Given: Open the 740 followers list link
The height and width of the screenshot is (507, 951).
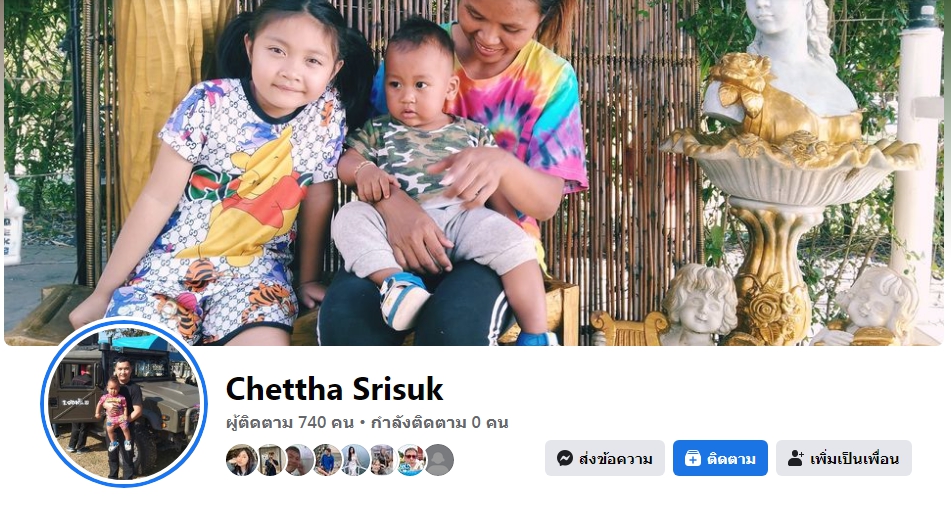Looking at the screenshot, I should [289, 423].
